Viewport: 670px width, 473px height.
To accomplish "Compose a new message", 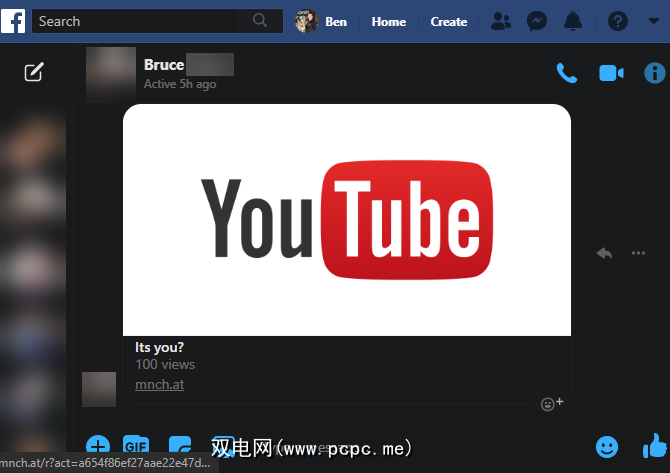I will tap(34, 72).
